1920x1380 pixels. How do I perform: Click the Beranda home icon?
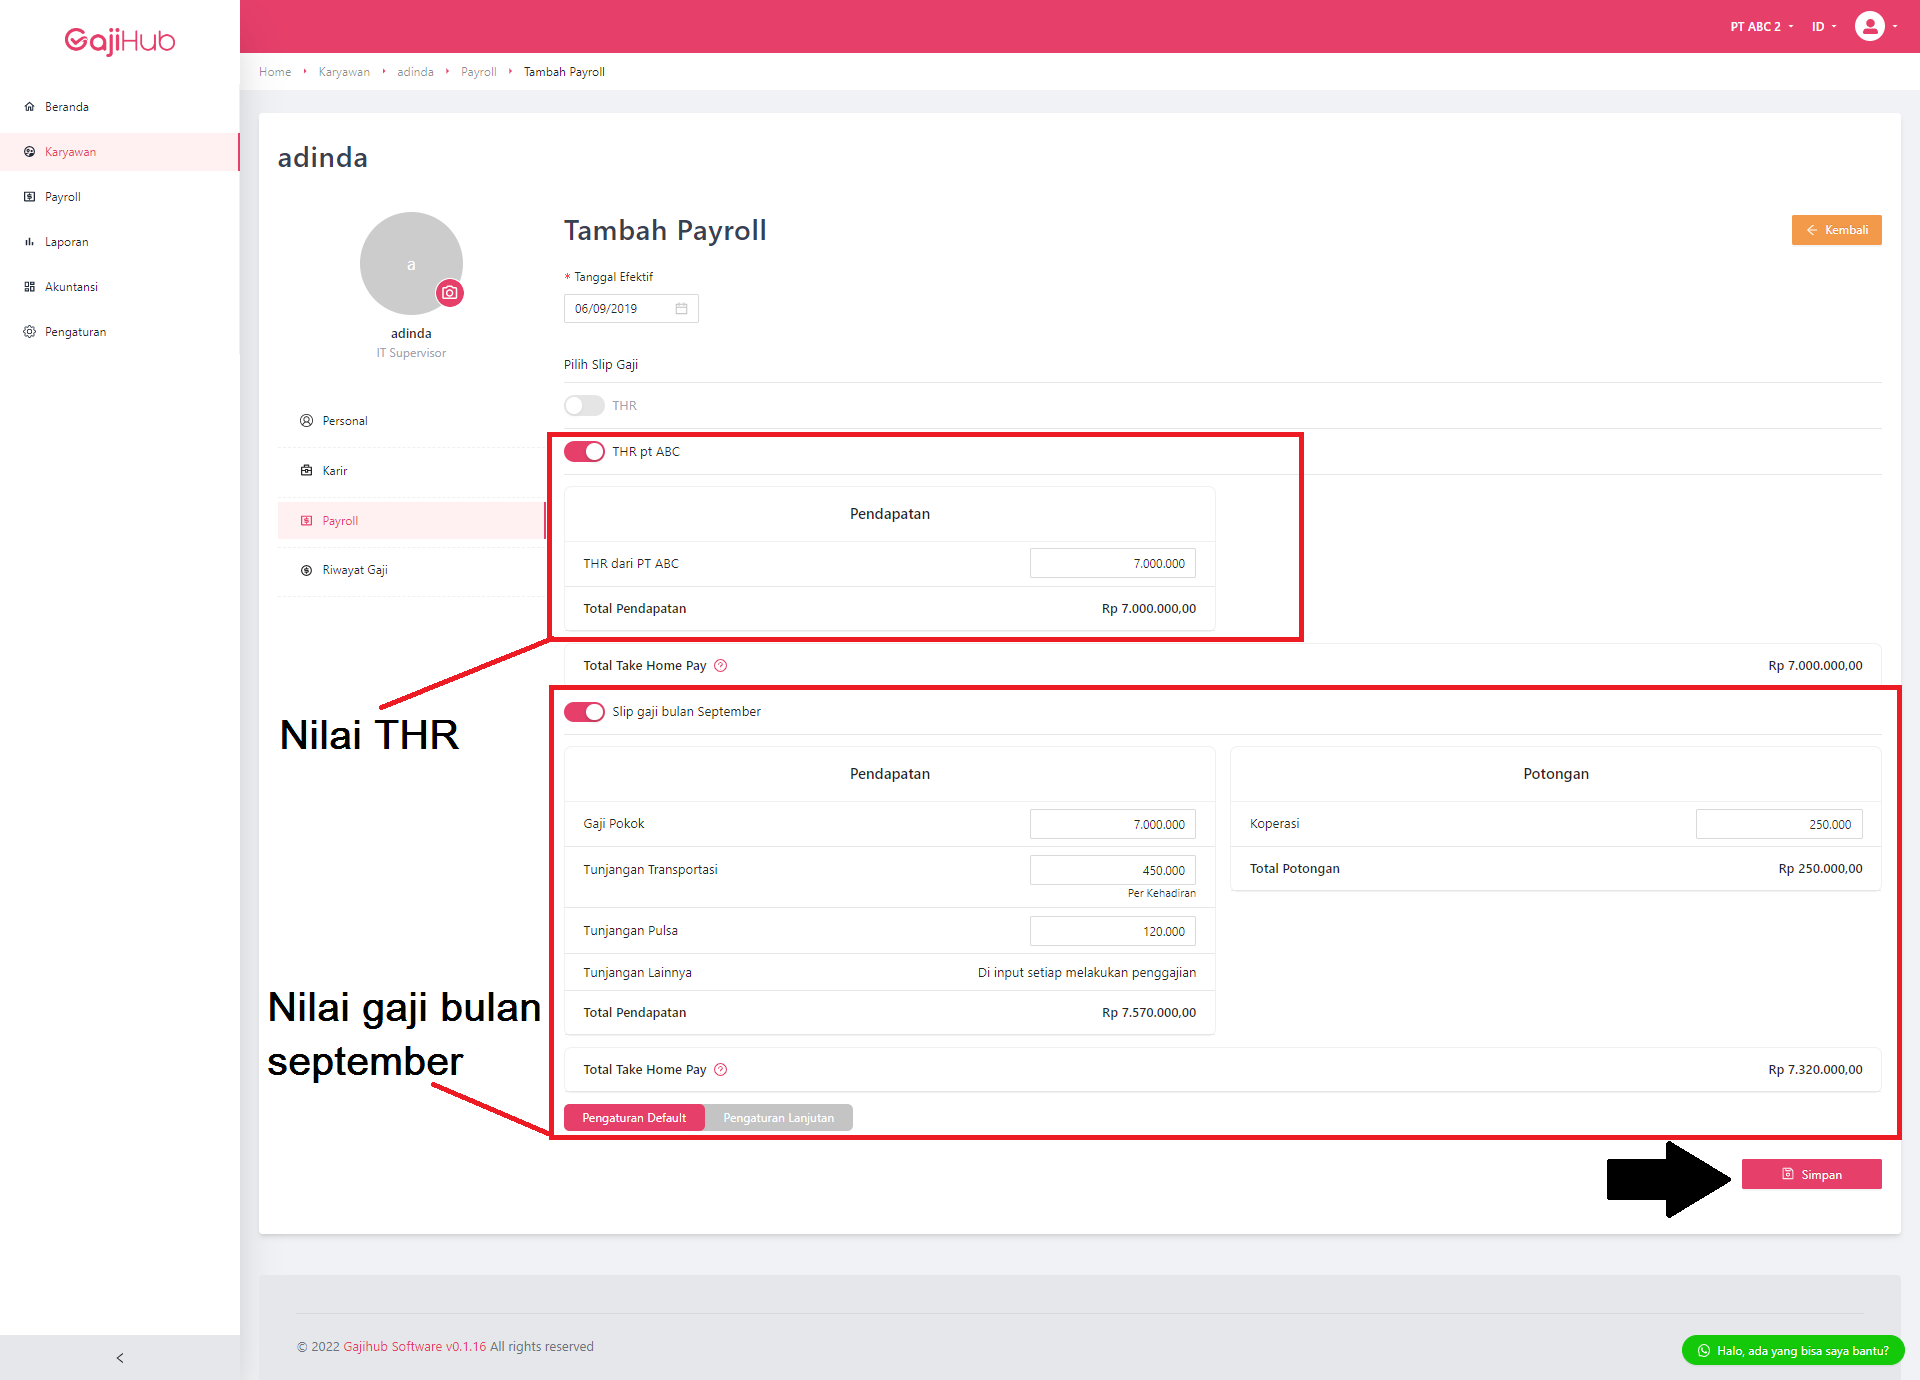click(28, 106)
